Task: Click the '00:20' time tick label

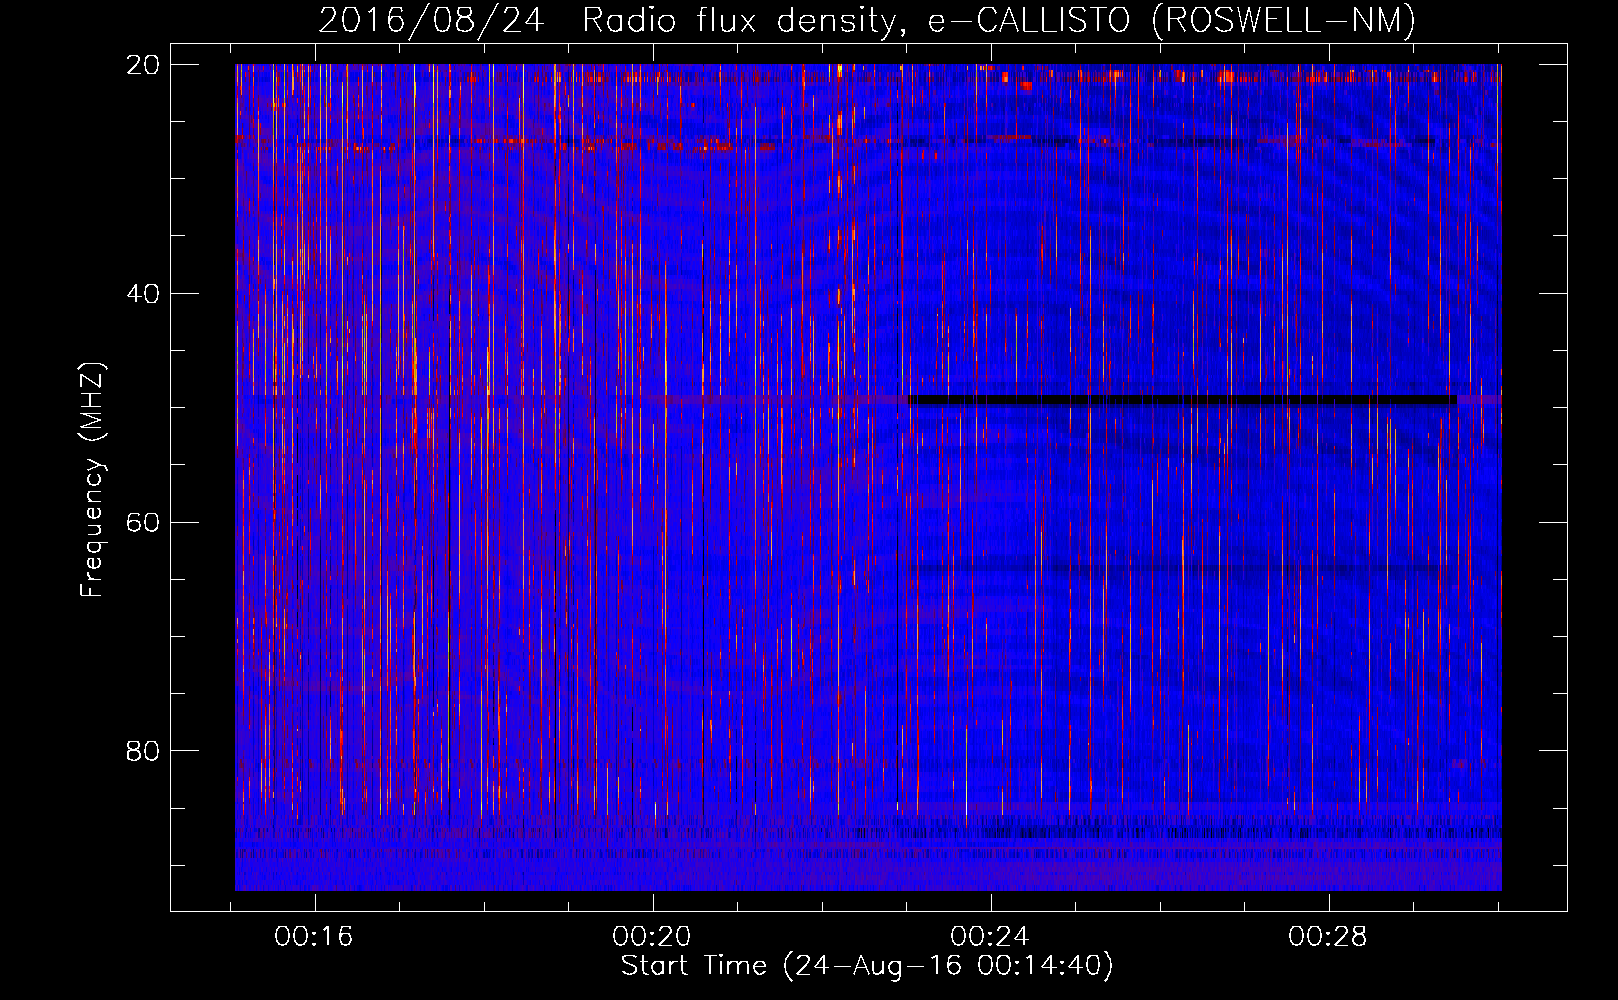Action: click(652, 936)
